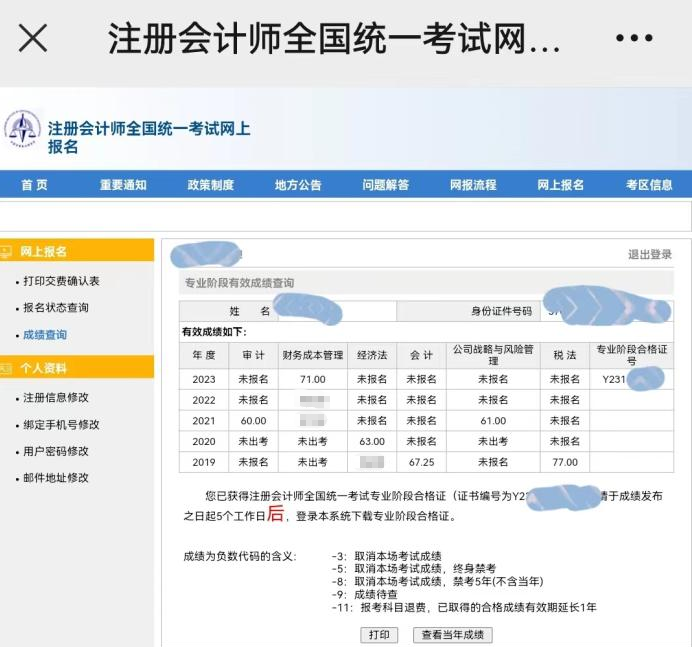
Task: Open 注册信息修改 in sidebar
Action: [x=56, y=397]
